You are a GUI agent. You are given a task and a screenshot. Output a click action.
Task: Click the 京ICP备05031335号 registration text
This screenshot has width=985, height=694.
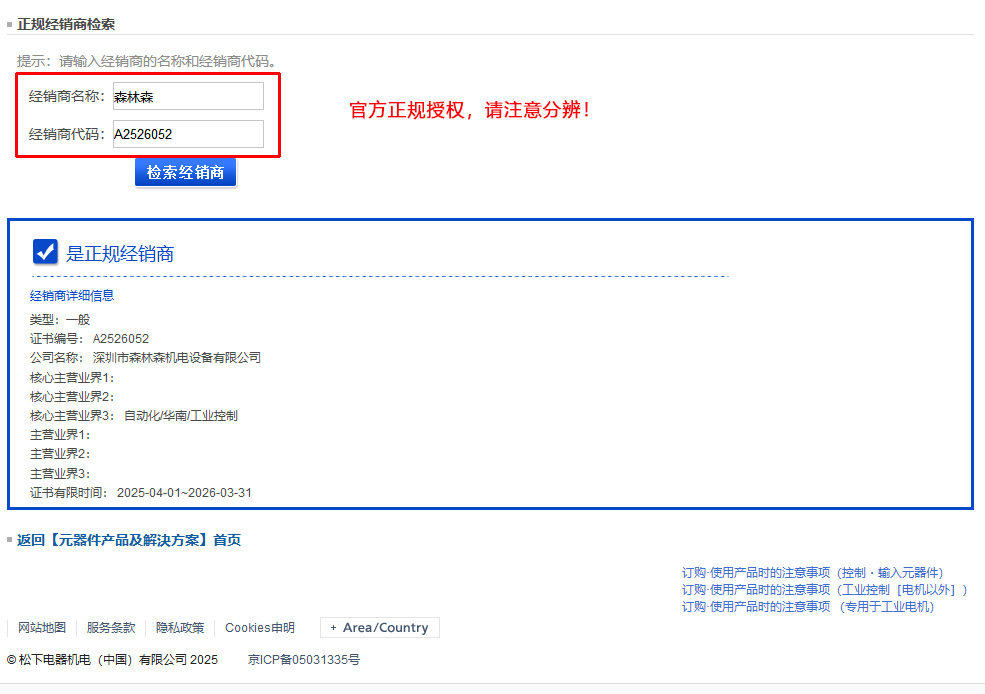coord(304,660)
